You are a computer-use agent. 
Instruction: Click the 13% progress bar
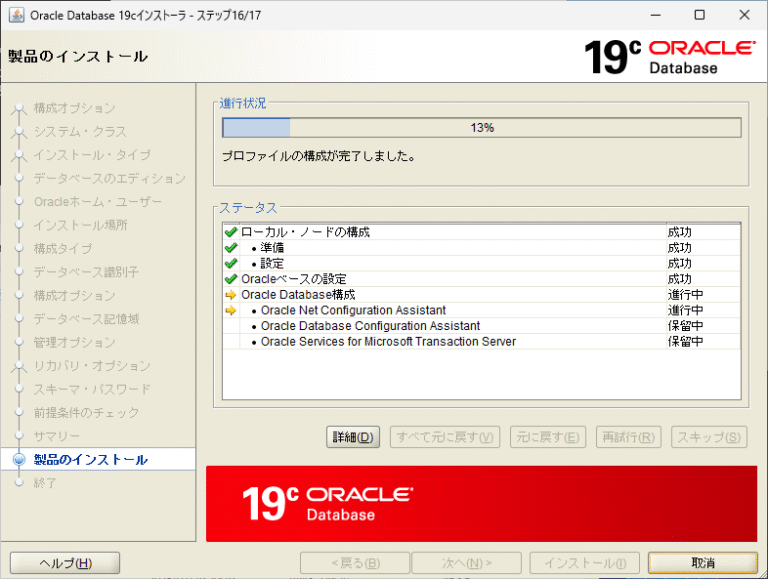click(481, 128)
